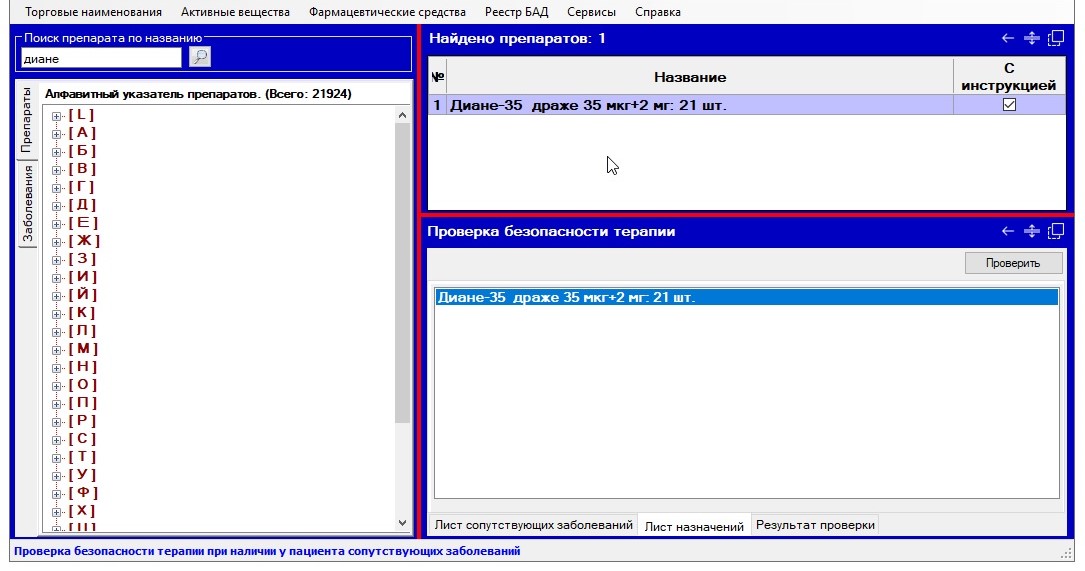Viewport: 1085px width, 571px height.
Task: Switch to the 'Заболевания' vertical tab
Action: point(28,204)
